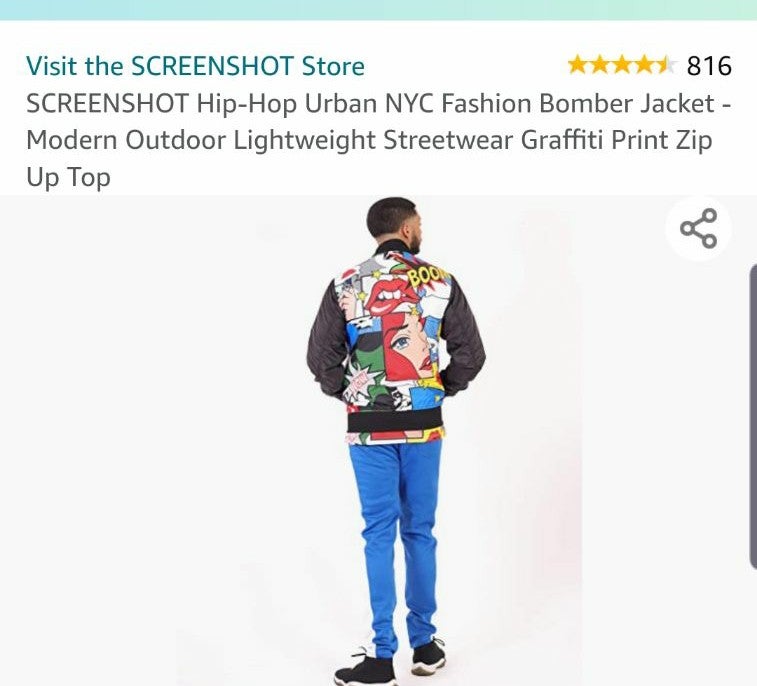Click the star rating display
757x686 pixels.
pos(622,65)
